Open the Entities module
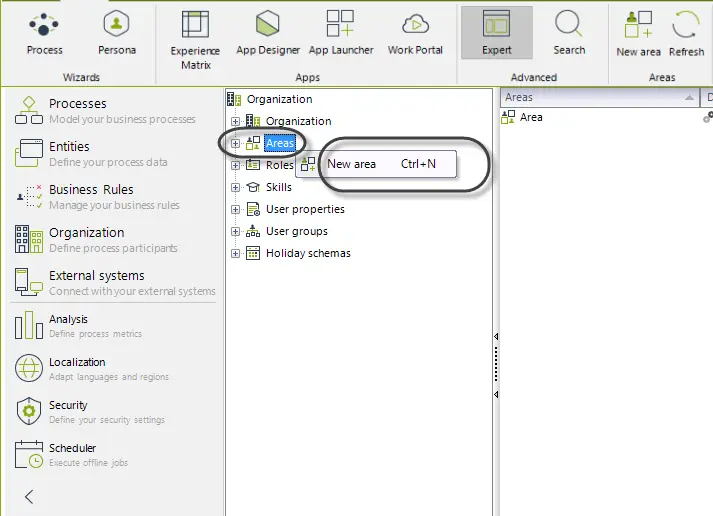 (x=91, y=154)
